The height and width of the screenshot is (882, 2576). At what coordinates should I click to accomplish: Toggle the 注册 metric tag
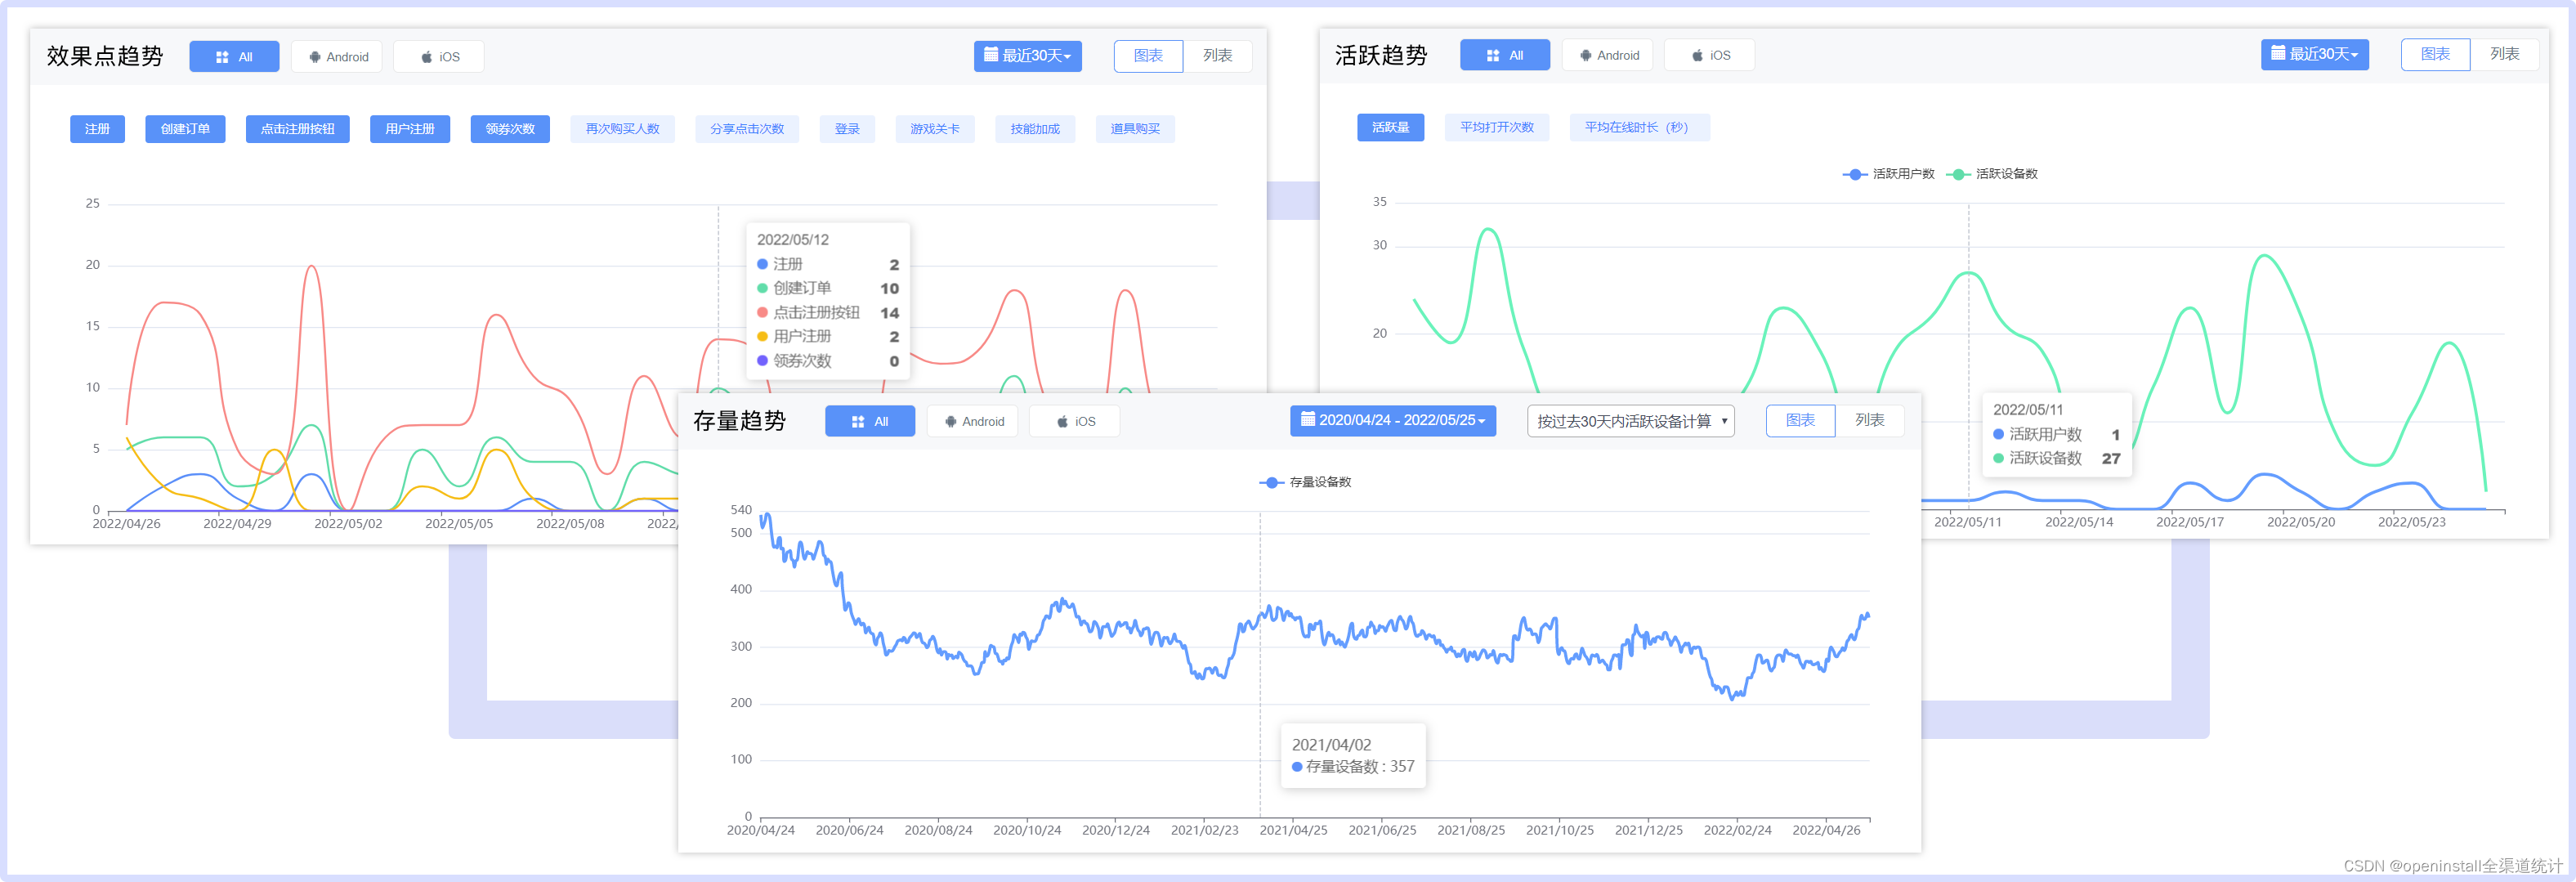pyautogui.click(x=97, y=129)
